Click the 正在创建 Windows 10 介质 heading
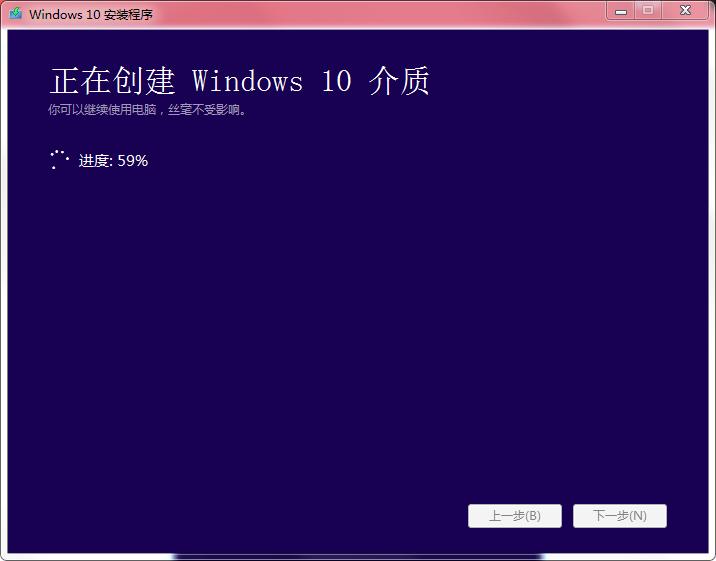The image size is (716, 561). point(239,81)
